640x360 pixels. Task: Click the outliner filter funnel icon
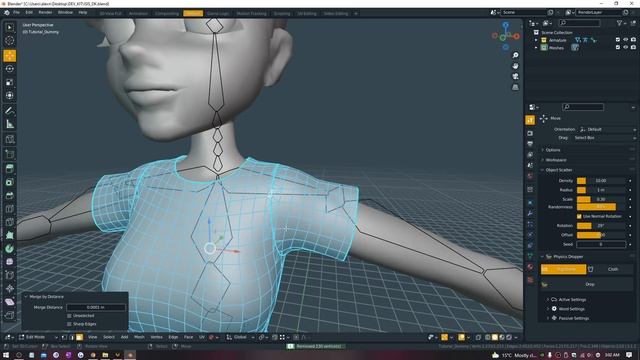(x=619, y=23)
